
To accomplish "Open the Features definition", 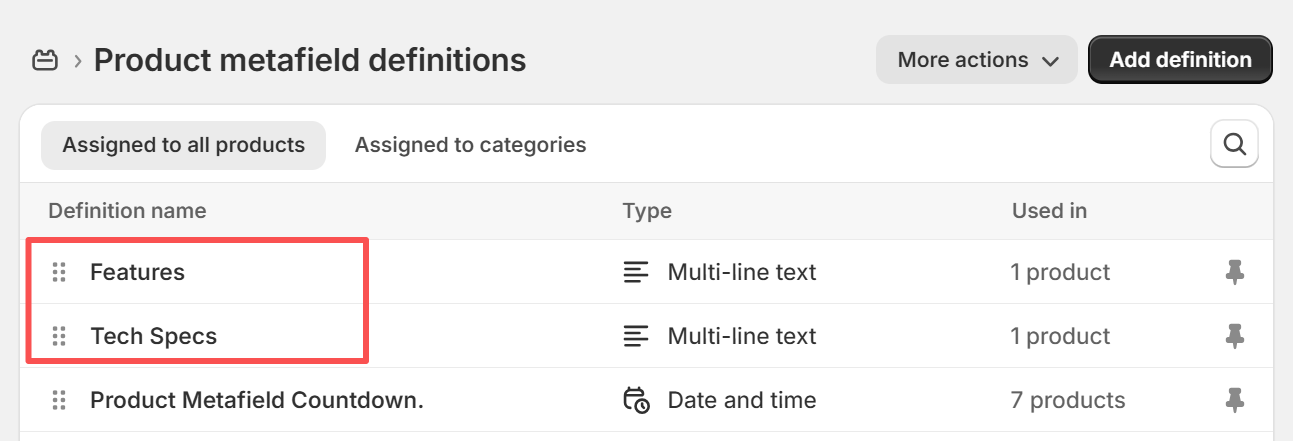I will pyautogui.click(x=137, y=272).
